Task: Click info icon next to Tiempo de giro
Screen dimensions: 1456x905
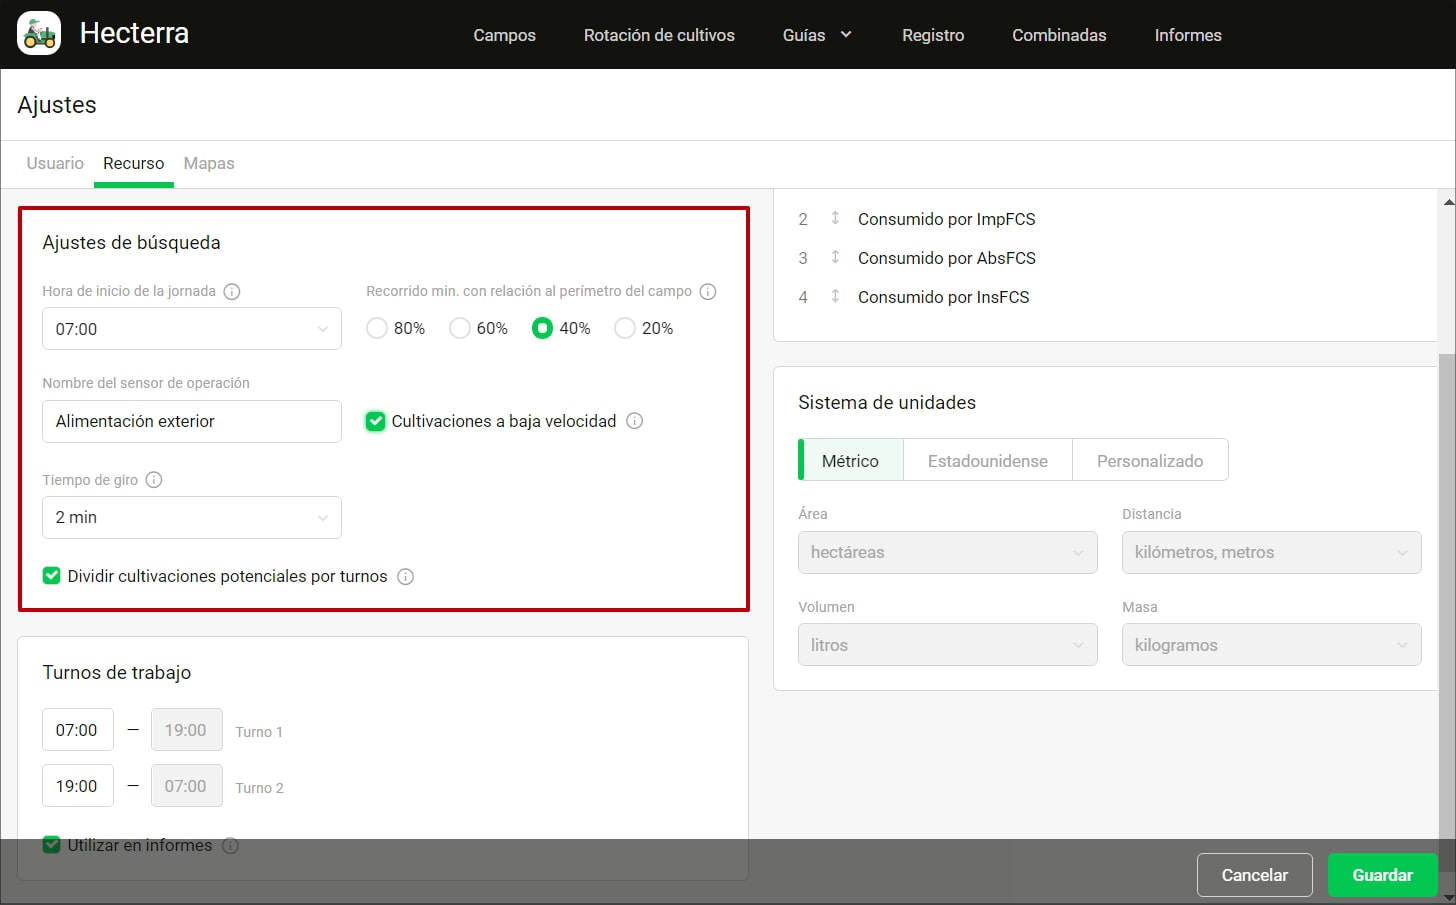Action: (x=154, y=480)
